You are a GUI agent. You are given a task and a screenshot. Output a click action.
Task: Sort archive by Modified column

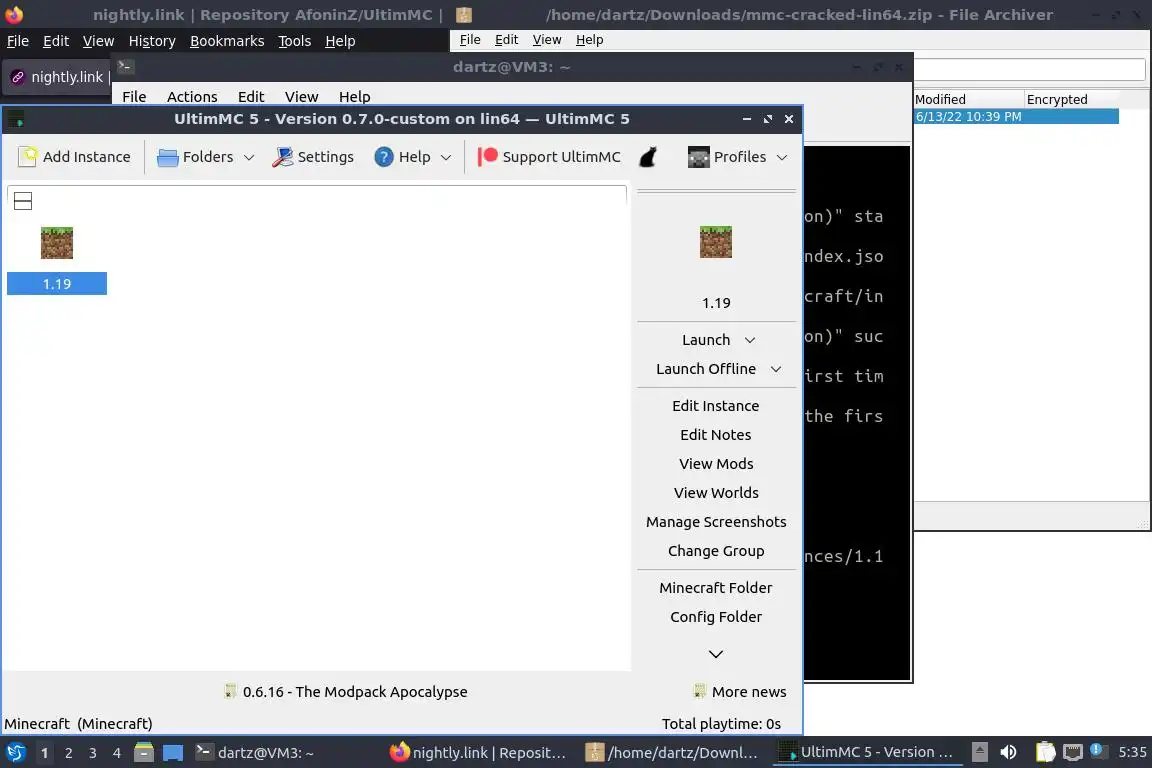968,99
